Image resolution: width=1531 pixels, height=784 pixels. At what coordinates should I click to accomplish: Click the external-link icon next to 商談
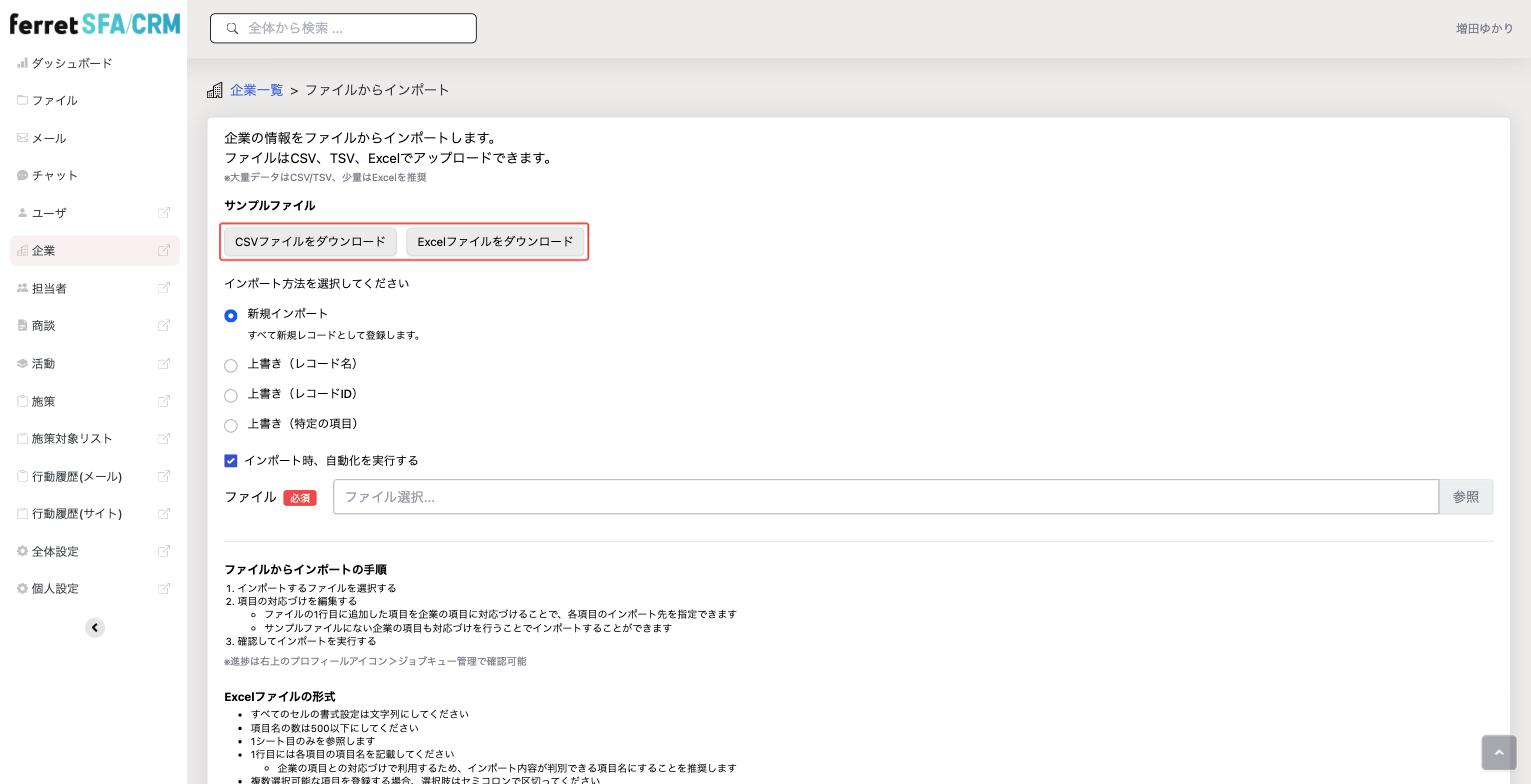pyautogui.click(x=164, y=325)
